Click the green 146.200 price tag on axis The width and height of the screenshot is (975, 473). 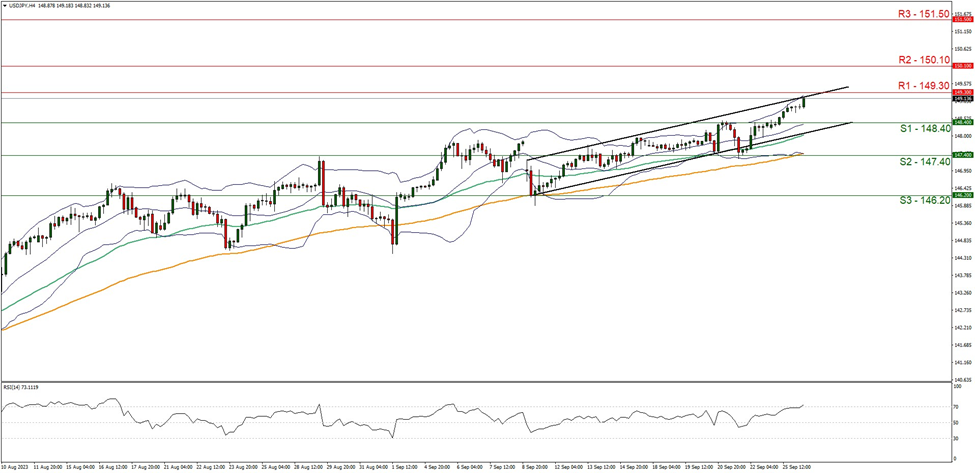[961, 195]
